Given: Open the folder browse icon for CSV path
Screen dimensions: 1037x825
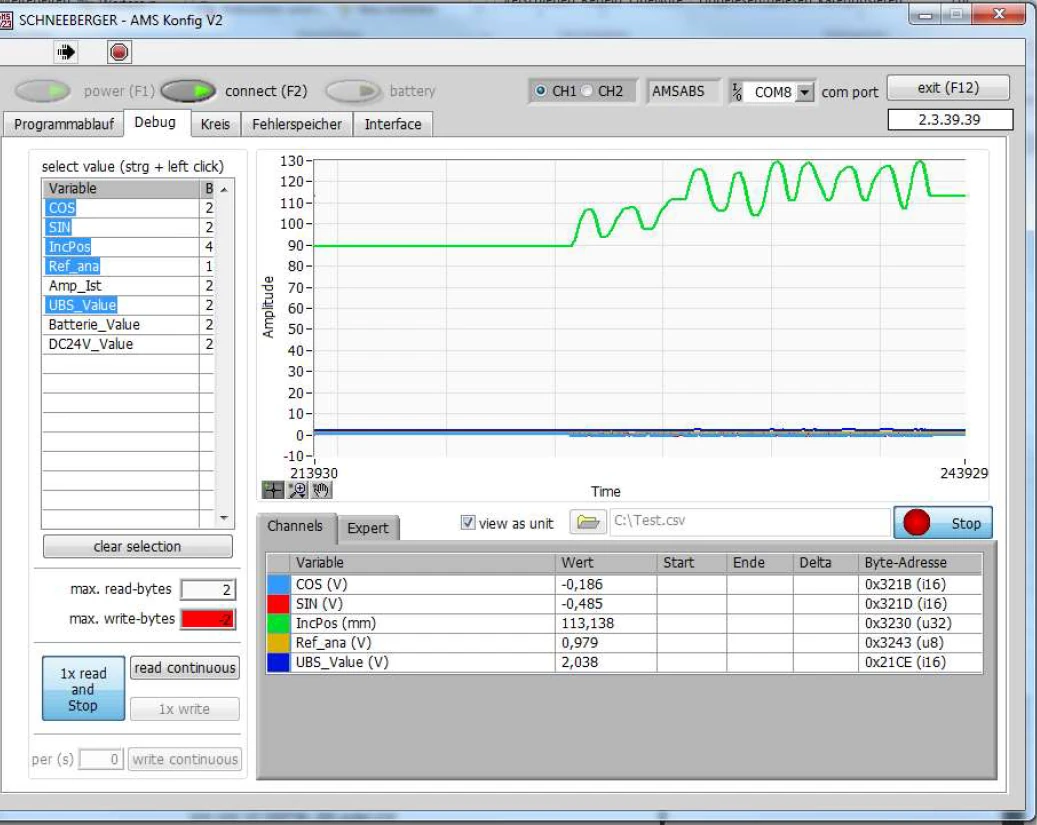Looking at the screenshot, I should (x=588, y=522).
